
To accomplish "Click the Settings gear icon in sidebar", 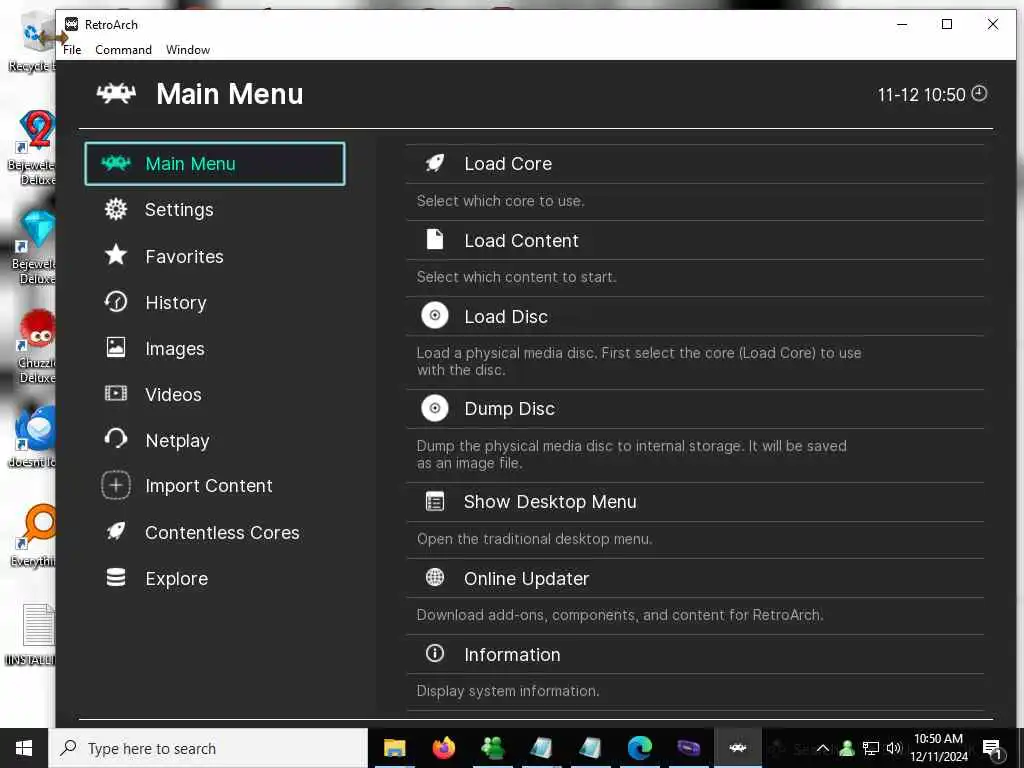I will coord(116,210).
